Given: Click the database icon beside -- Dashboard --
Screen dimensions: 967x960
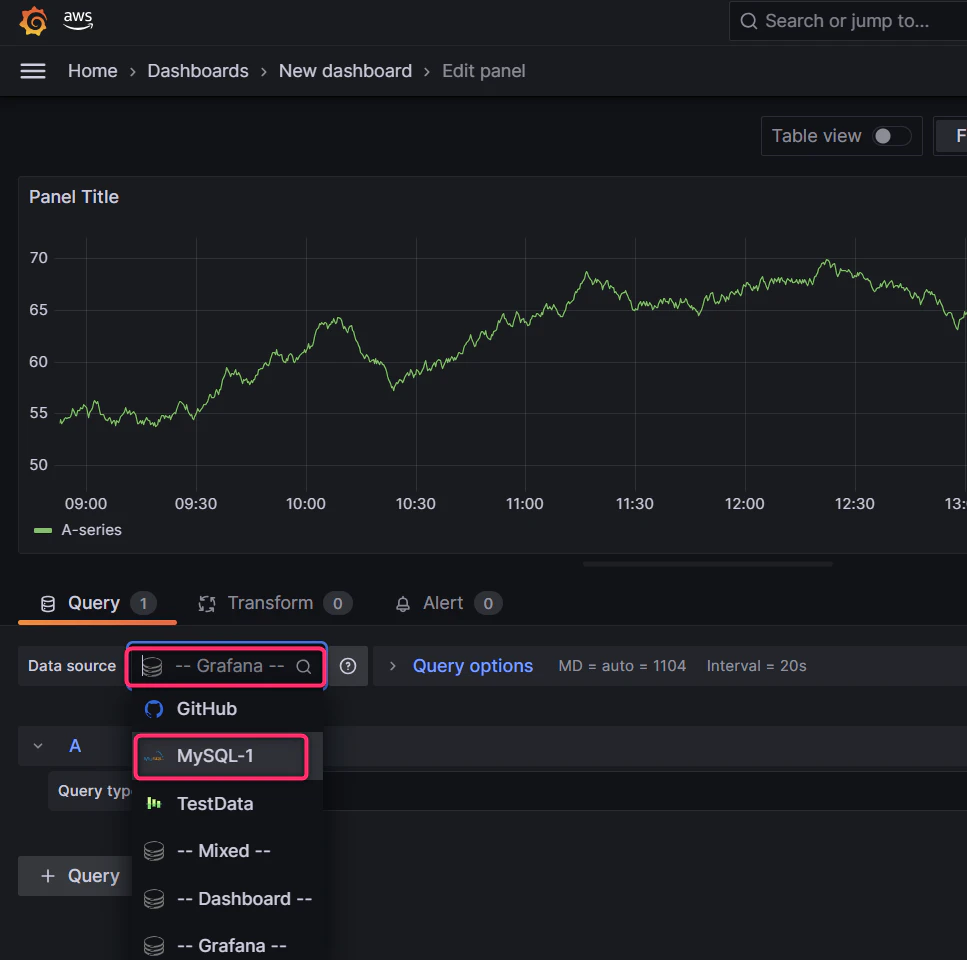Looking at the screenshot, I should tap(154, 899).
